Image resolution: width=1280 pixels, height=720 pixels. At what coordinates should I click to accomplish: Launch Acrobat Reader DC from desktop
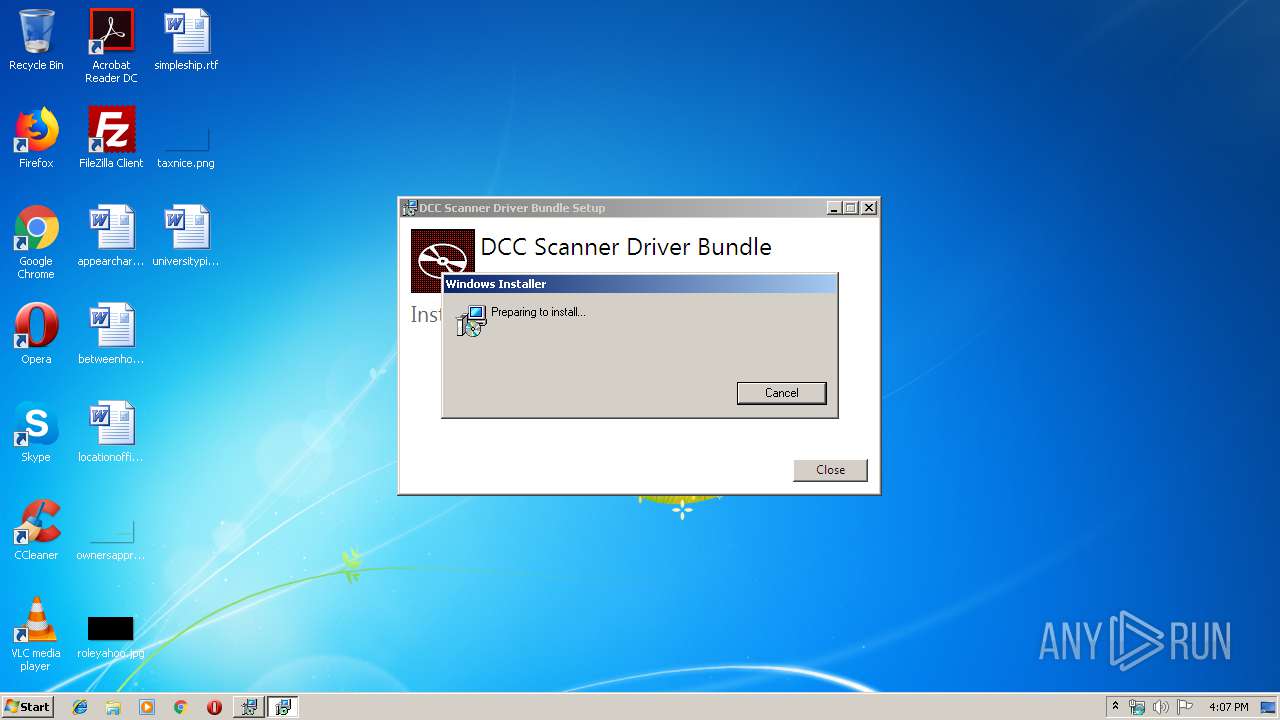click(x=111, y=46)
